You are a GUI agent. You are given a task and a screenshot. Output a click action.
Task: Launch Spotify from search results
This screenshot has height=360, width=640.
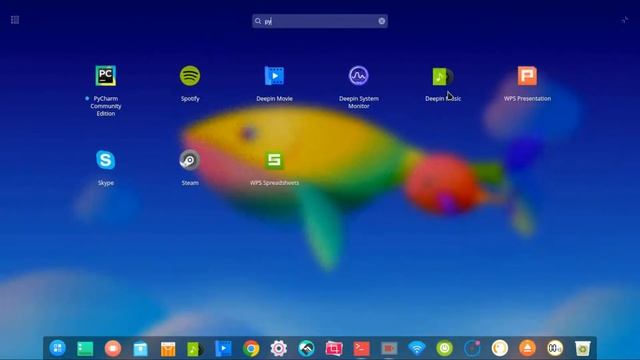coord(190,76)
